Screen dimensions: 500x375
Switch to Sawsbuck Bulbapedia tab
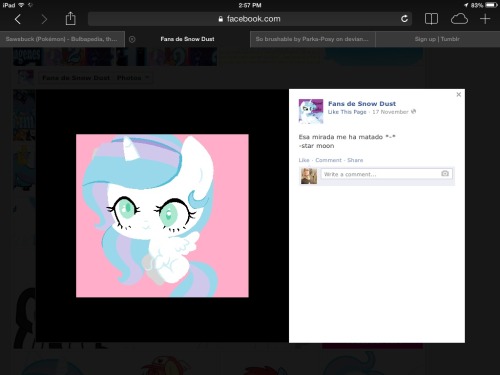click(x=62, y=39)
